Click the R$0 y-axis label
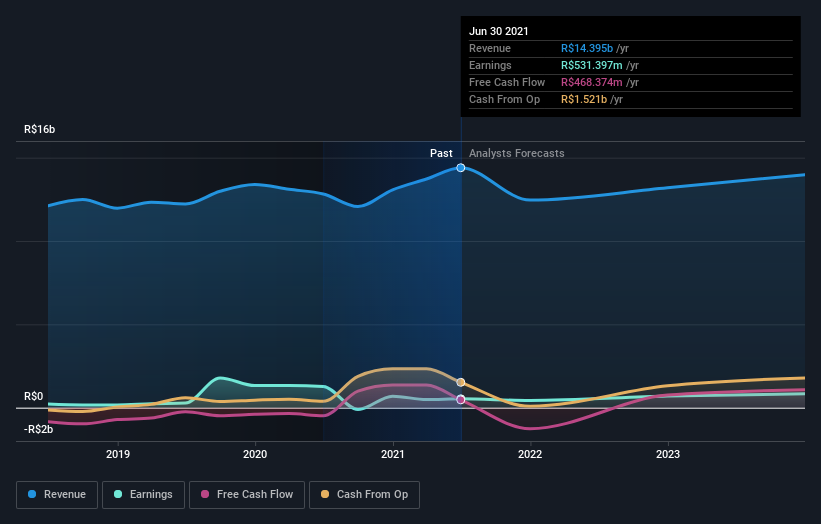Image resolution: width=821 pixels, height=524 pixels. point(34,396)
